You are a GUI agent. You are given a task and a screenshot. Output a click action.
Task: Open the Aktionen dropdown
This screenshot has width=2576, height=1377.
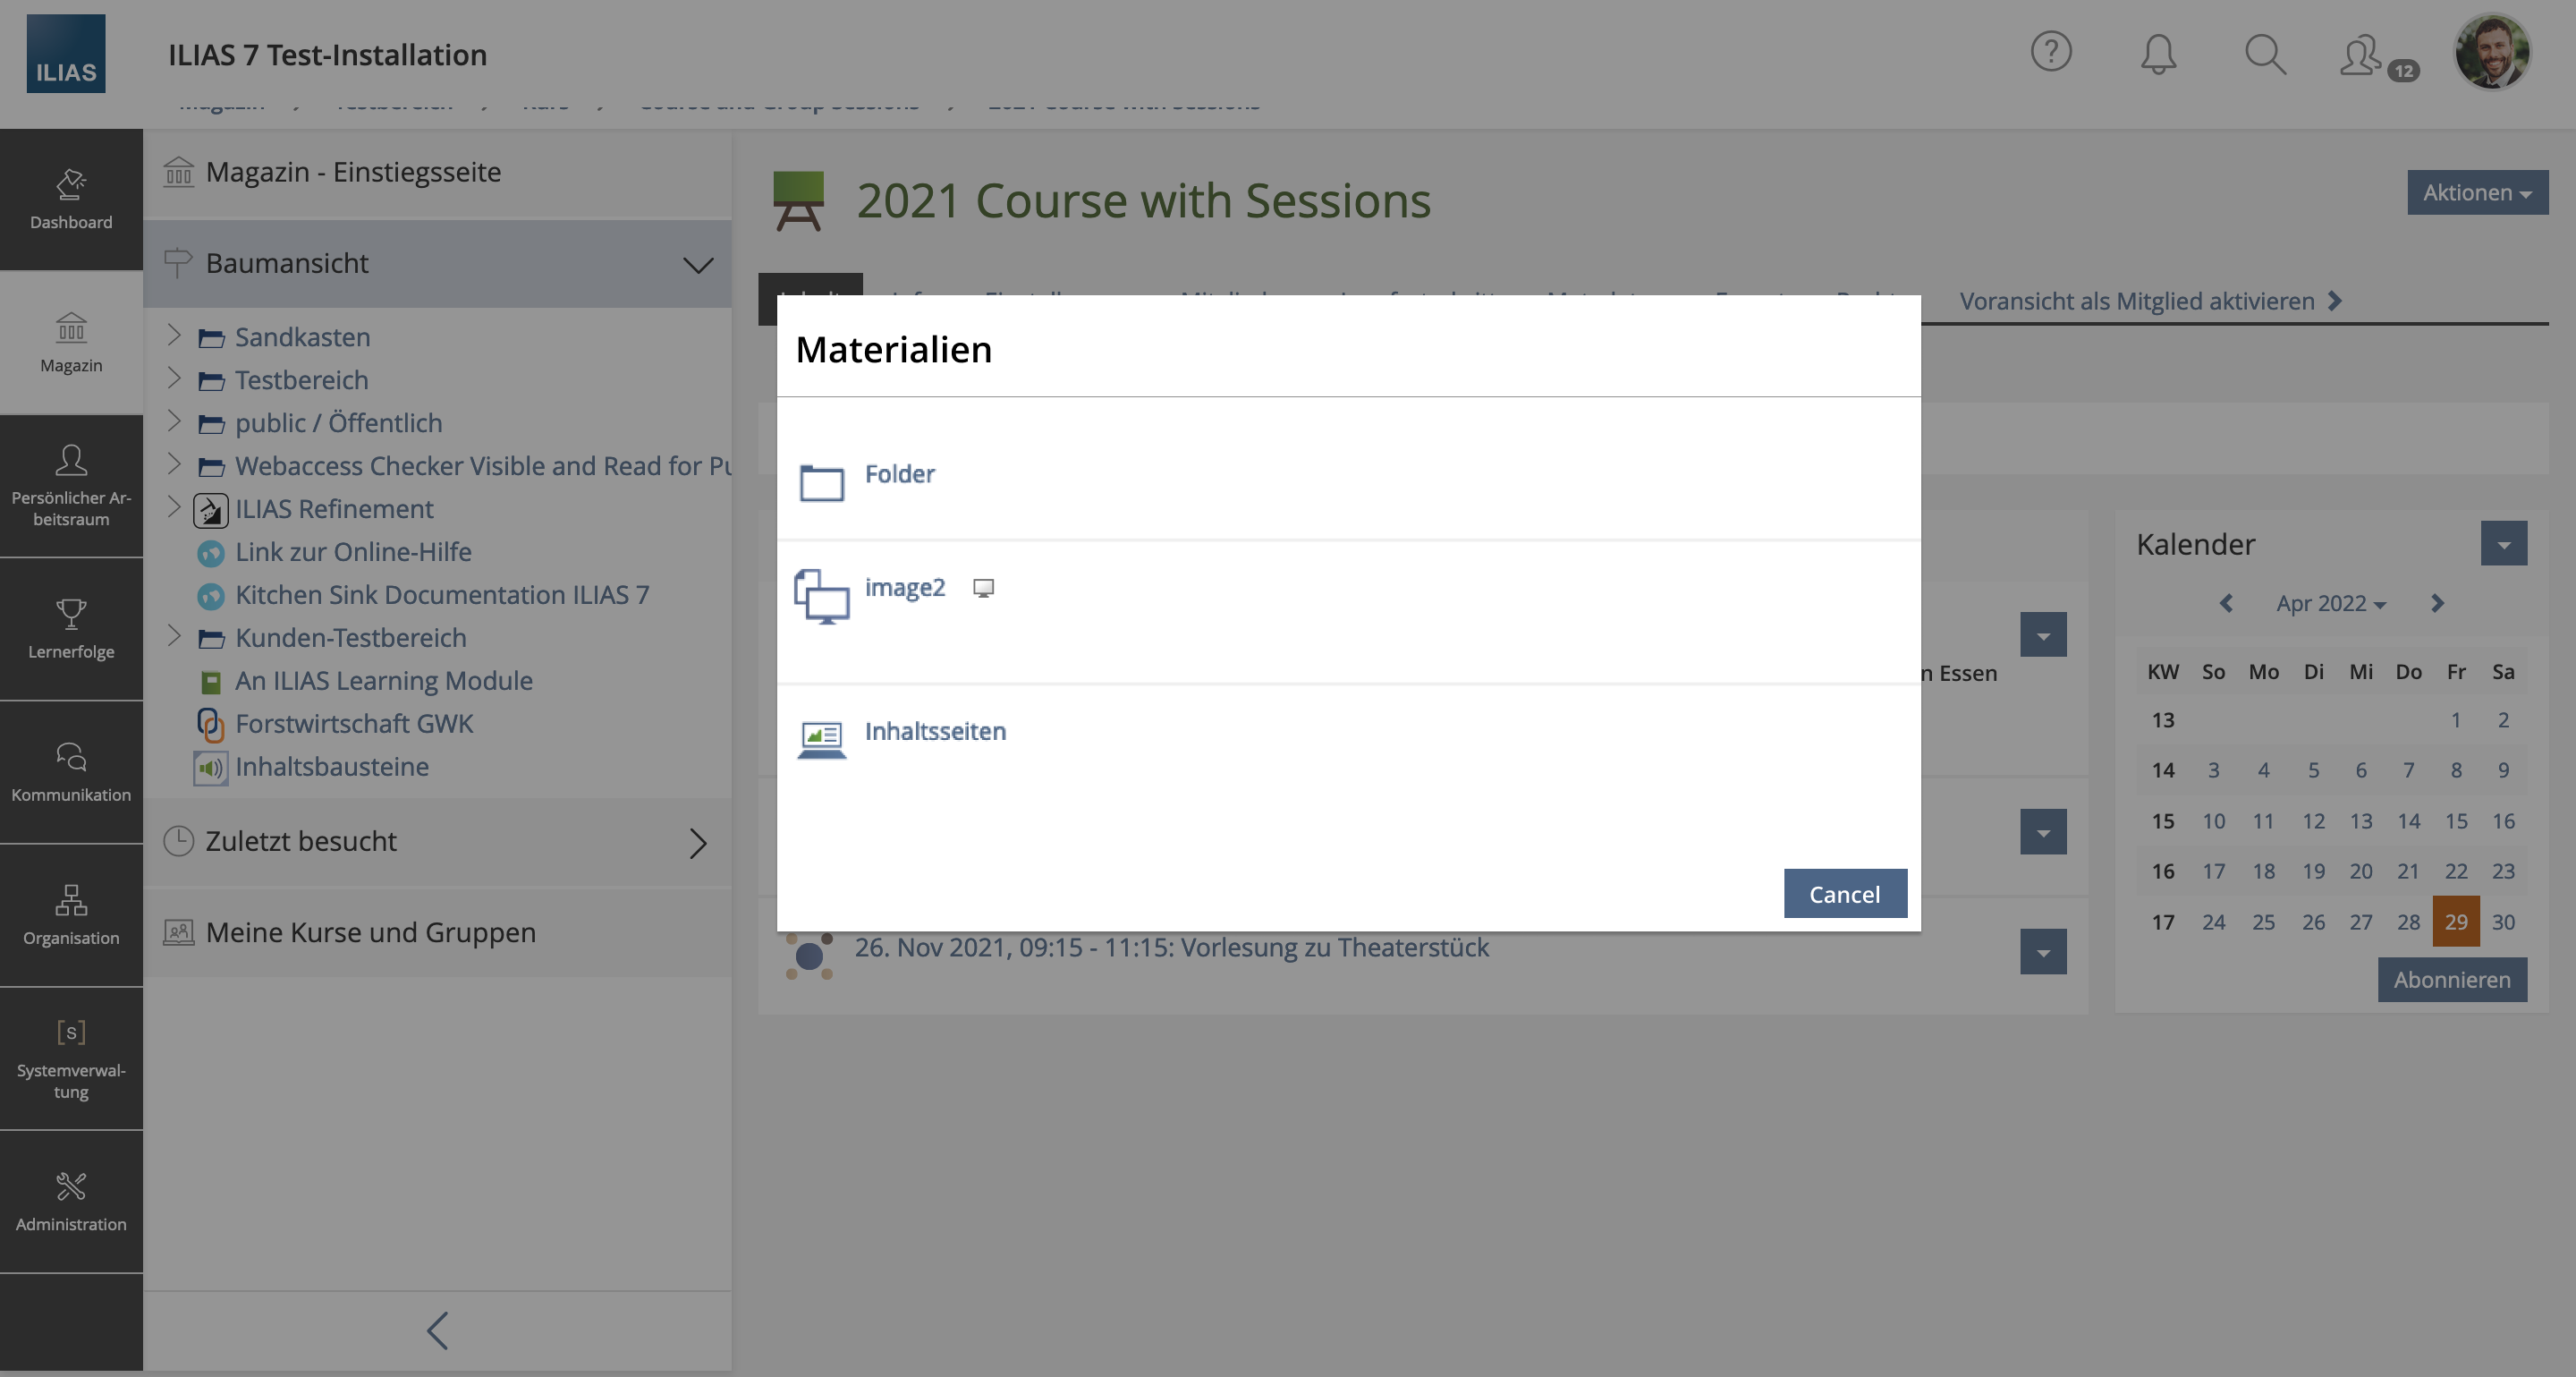click(2477, 193)
